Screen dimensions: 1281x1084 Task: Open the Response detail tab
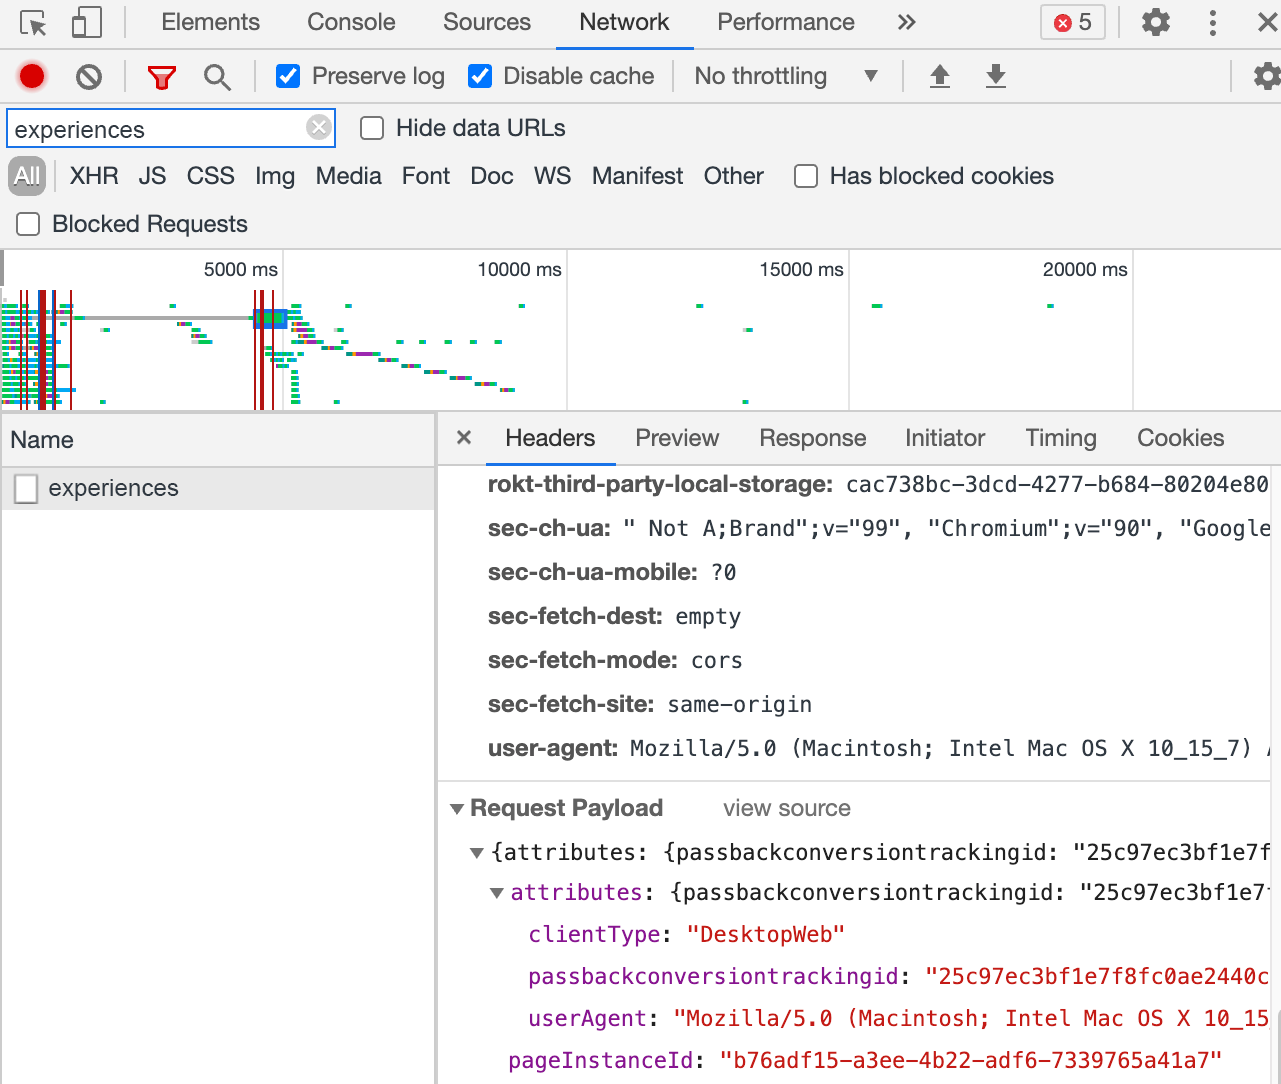click(x=813, y=438)
